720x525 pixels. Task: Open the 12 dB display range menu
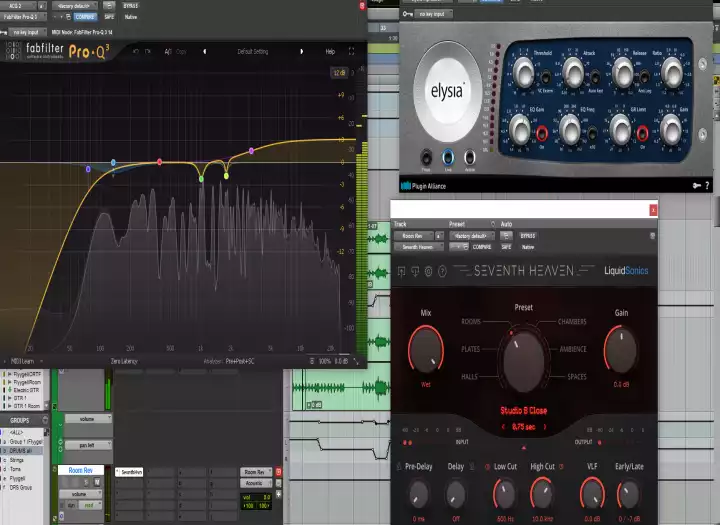339,73
